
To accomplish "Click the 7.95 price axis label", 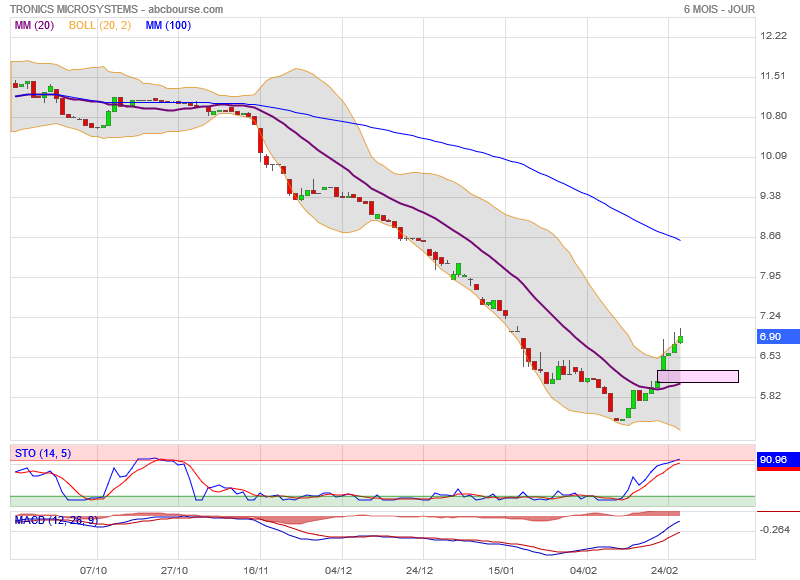I will [770, 276].
